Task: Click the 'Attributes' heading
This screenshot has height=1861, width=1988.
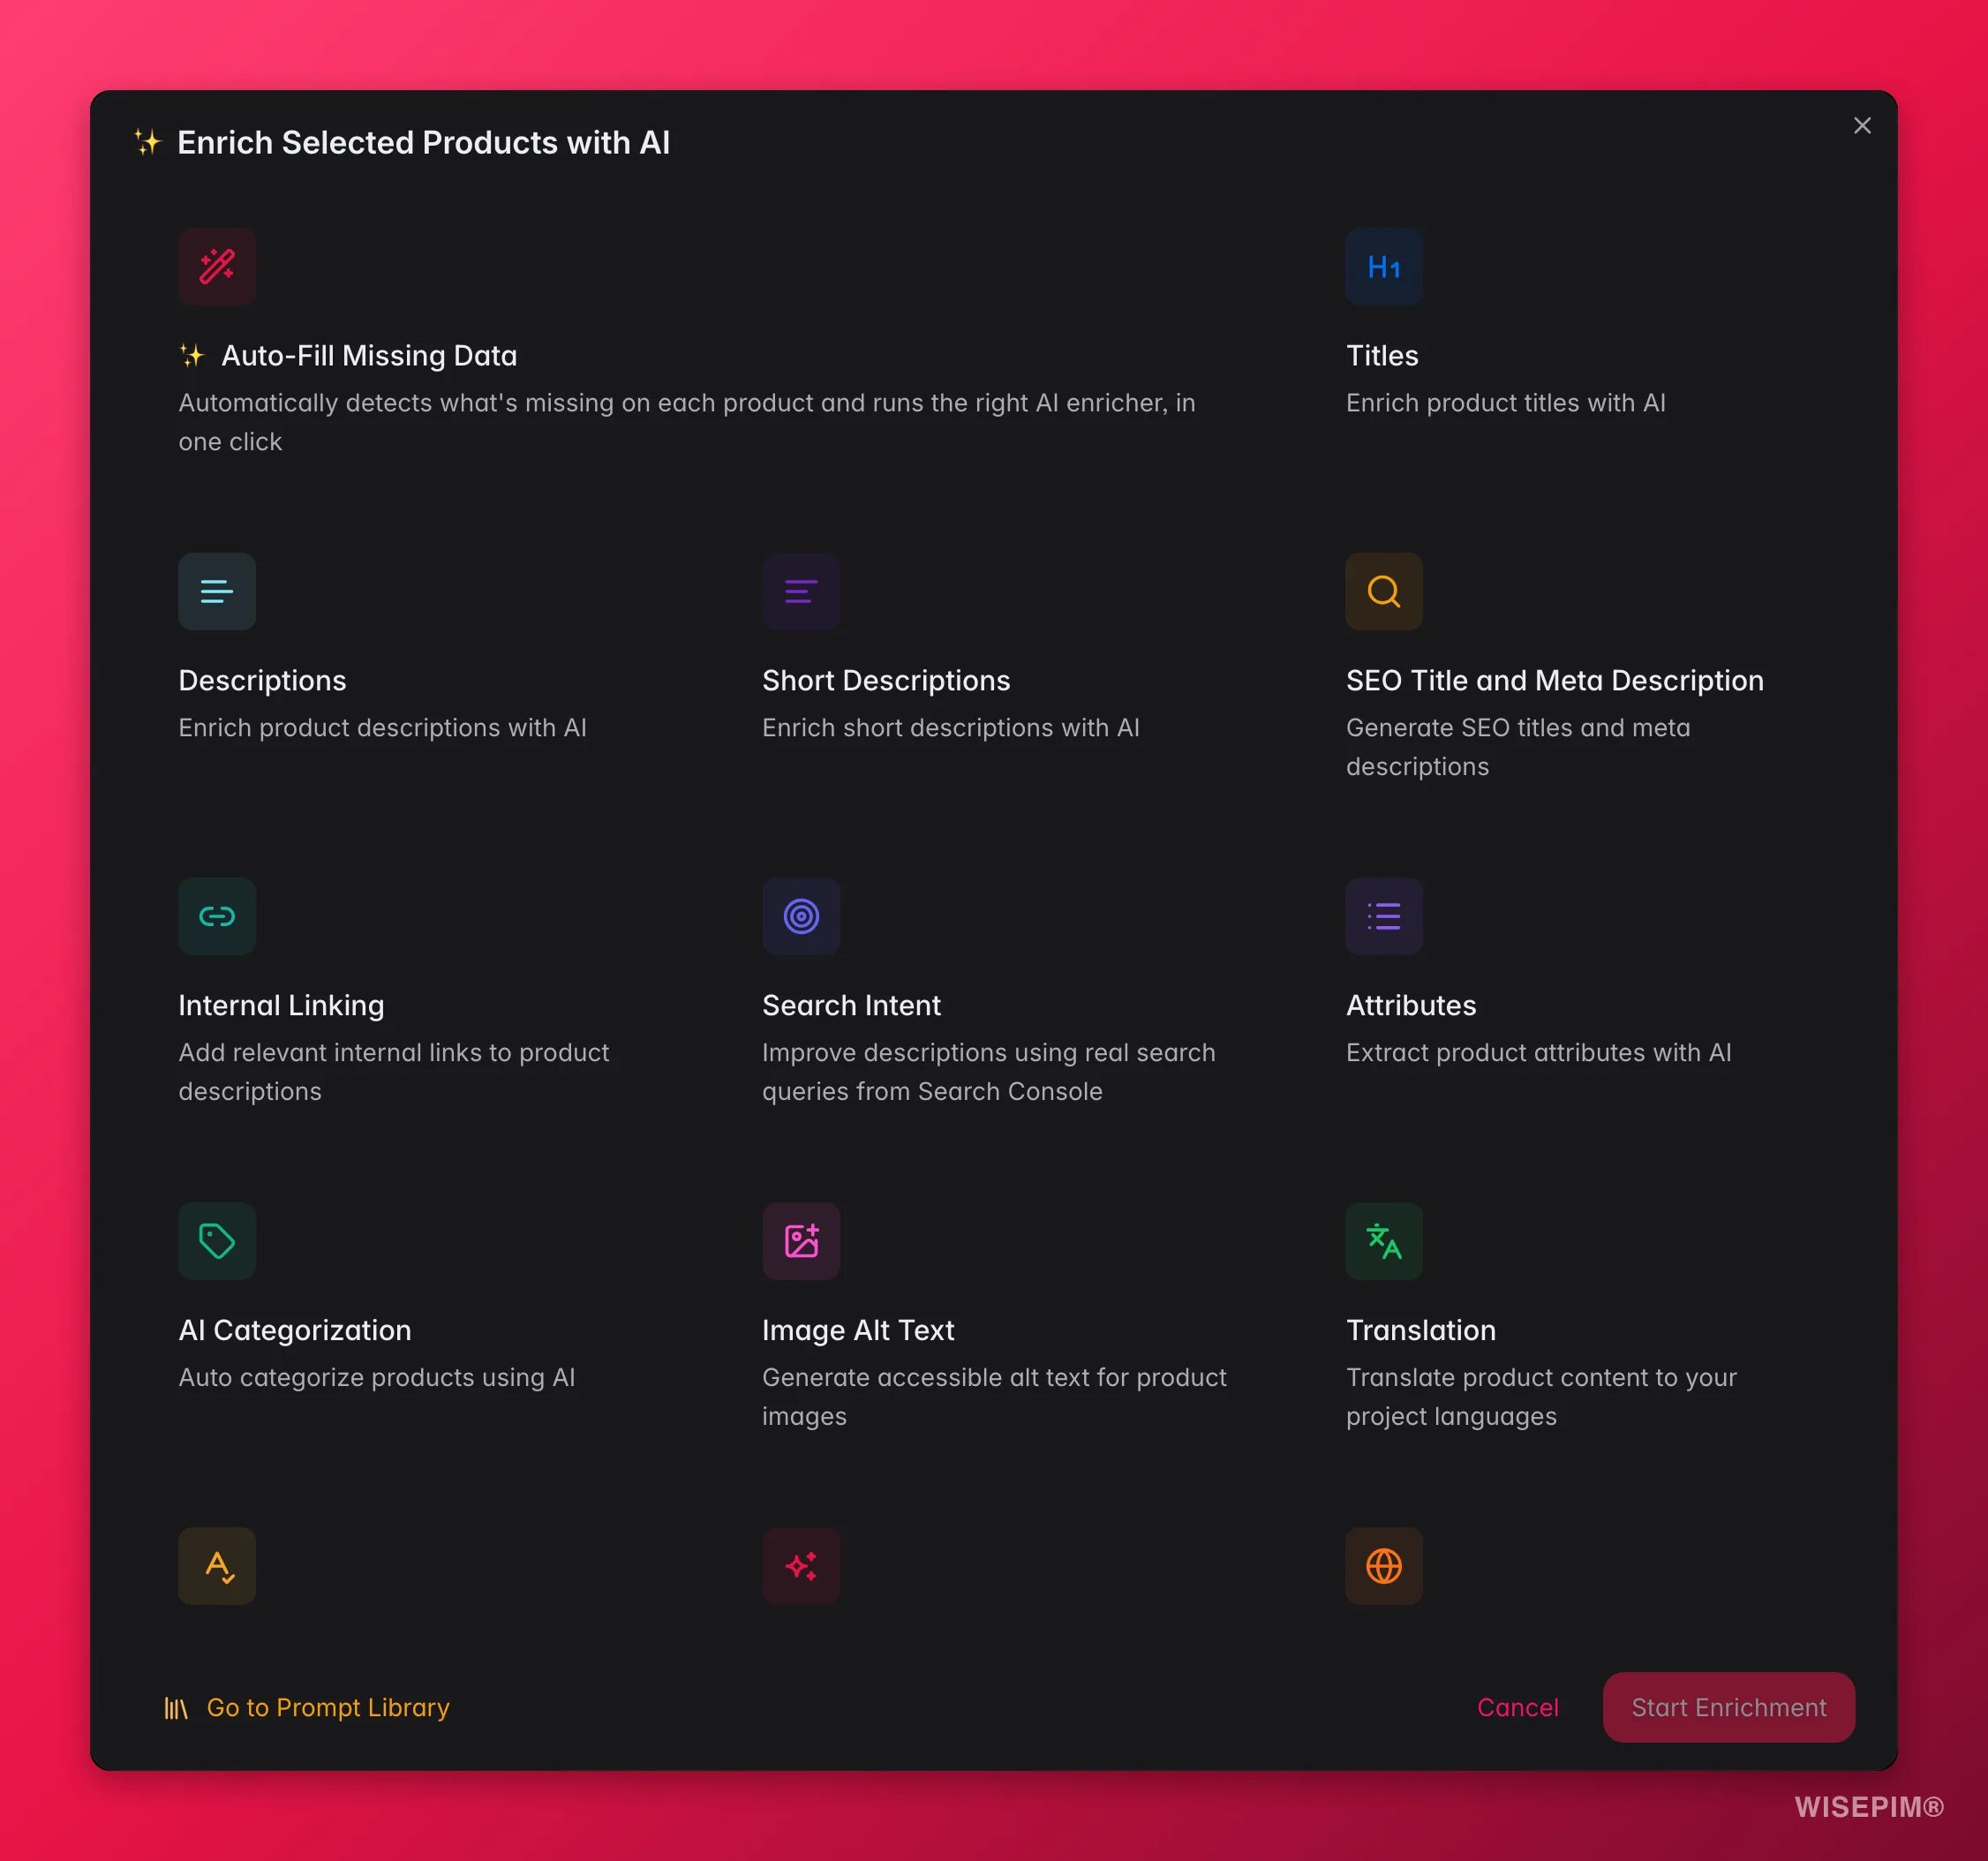Action: pyautogui.click(x=1411, y=1006)
